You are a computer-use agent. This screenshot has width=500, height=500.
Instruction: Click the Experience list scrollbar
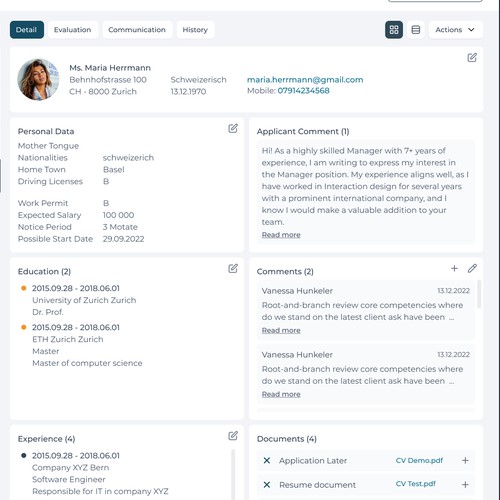233,474
